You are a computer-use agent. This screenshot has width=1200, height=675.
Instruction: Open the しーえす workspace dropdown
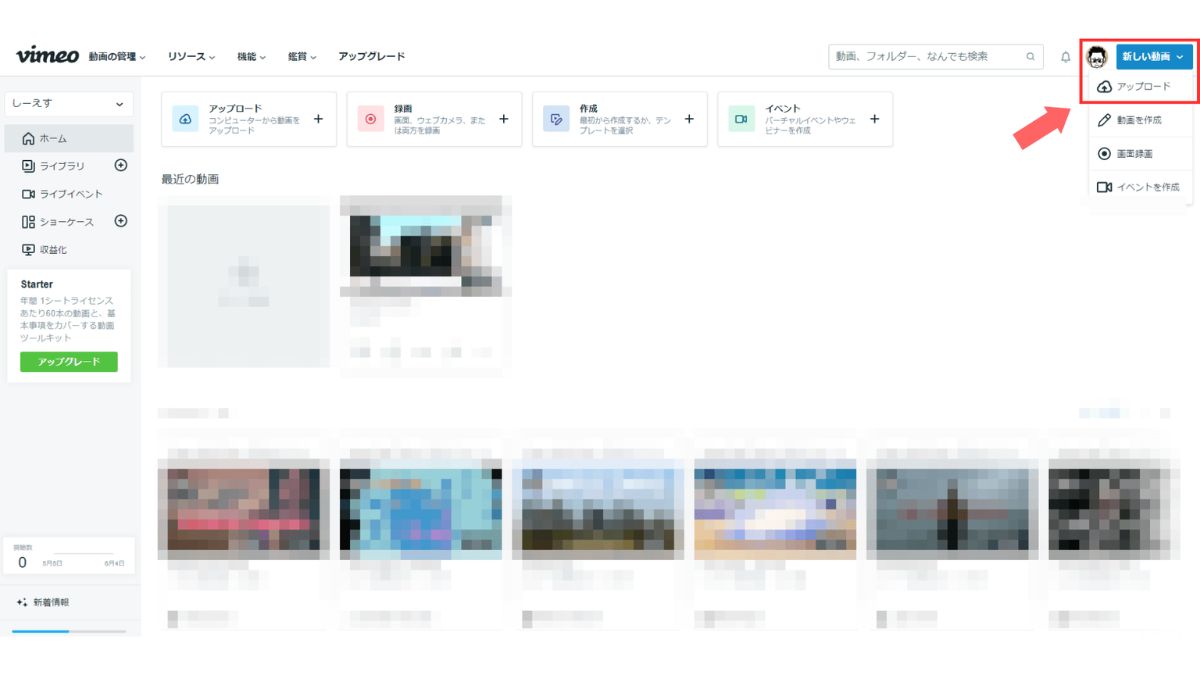[69, 103]
